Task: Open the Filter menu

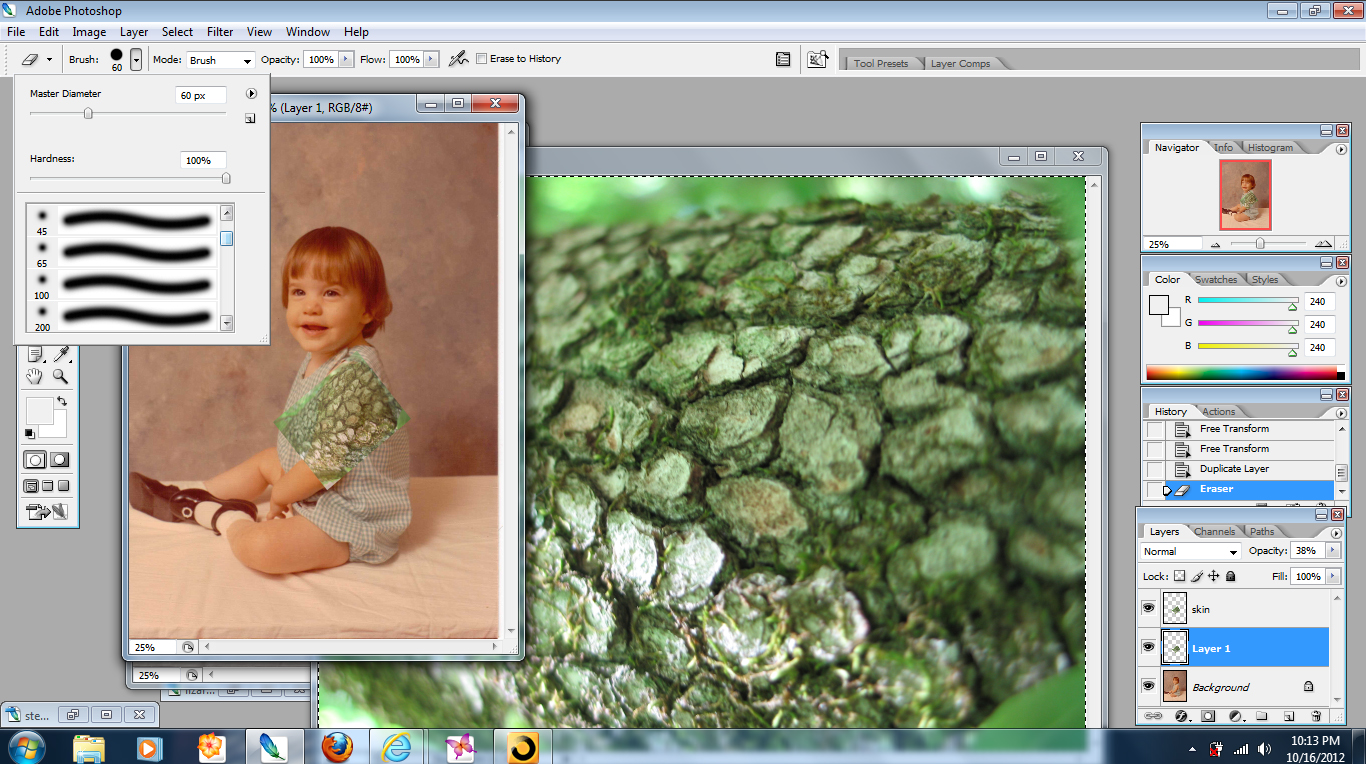Action: [x=220, y=32]
